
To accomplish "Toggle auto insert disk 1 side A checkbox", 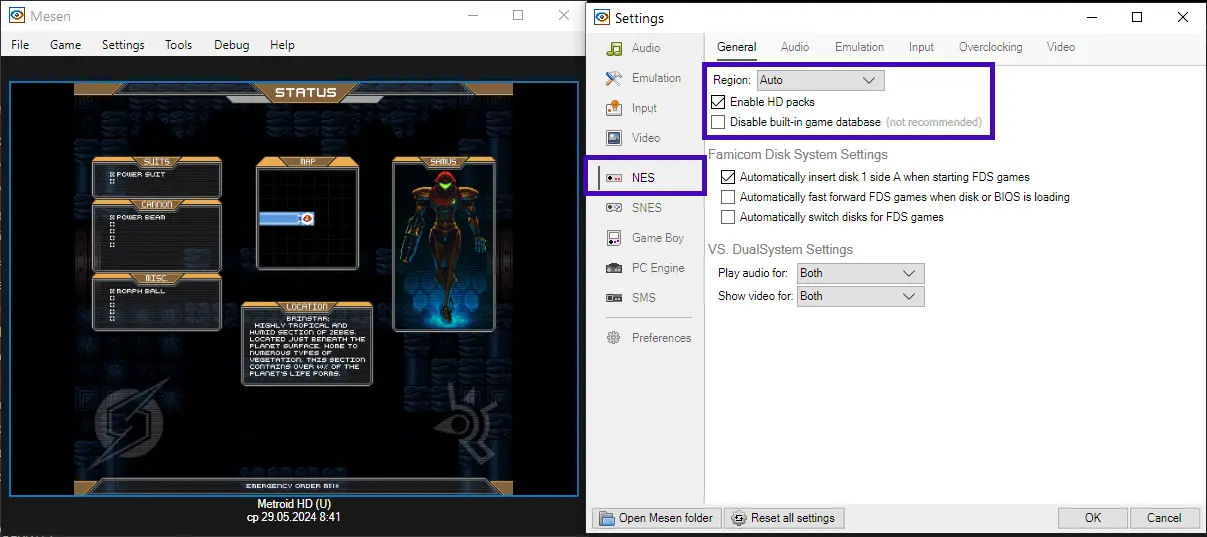I will pyautogui.click(x=728, y=177).
